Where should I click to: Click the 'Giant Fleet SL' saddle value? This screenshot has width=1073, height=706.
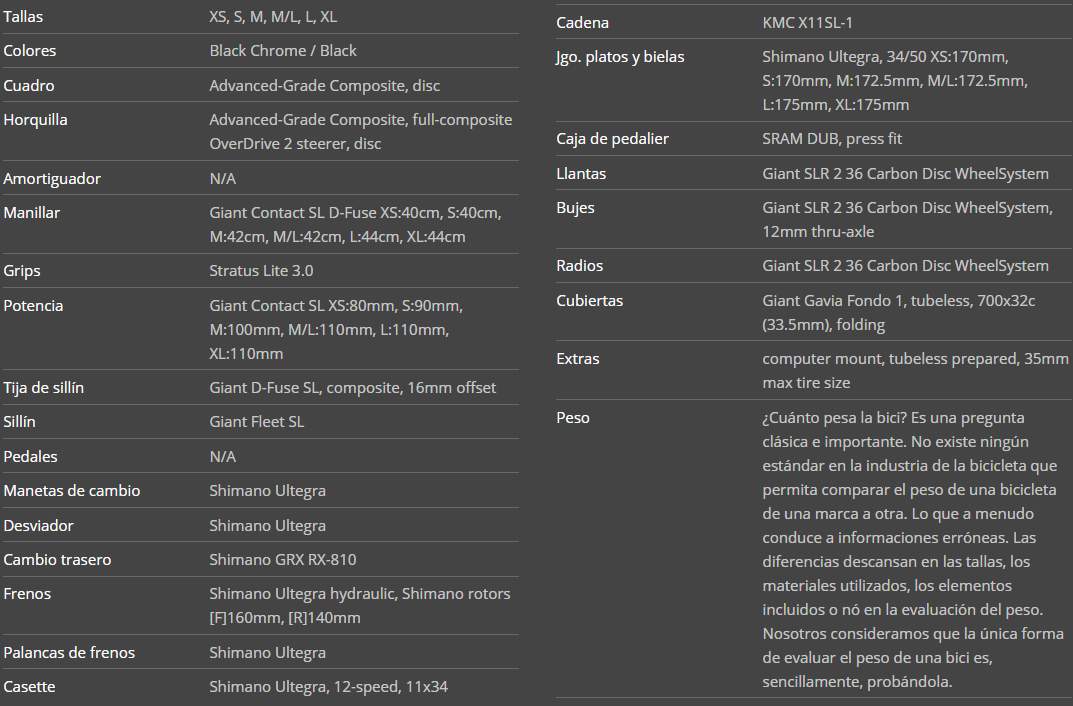256,422
